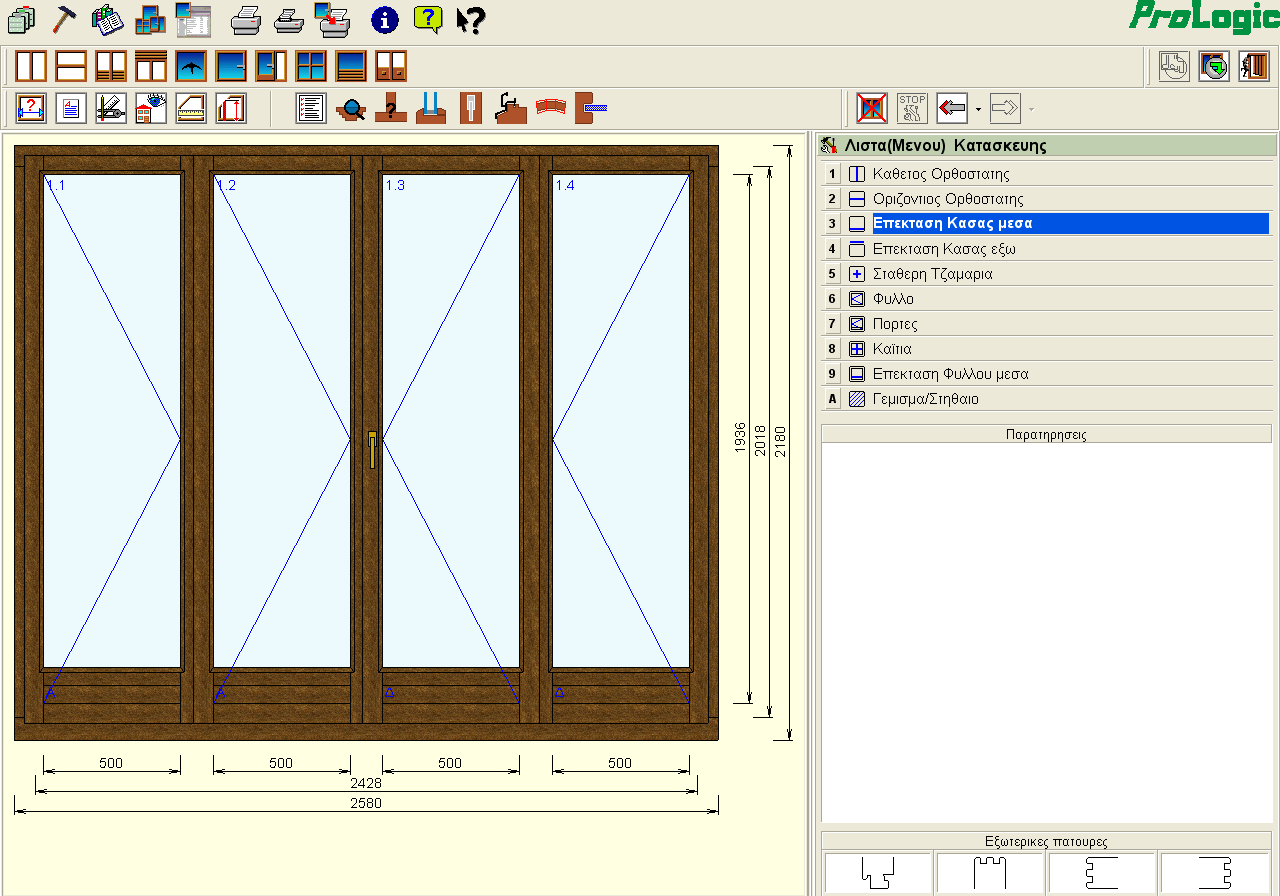Select the double panel door icon

pos(391,66)
